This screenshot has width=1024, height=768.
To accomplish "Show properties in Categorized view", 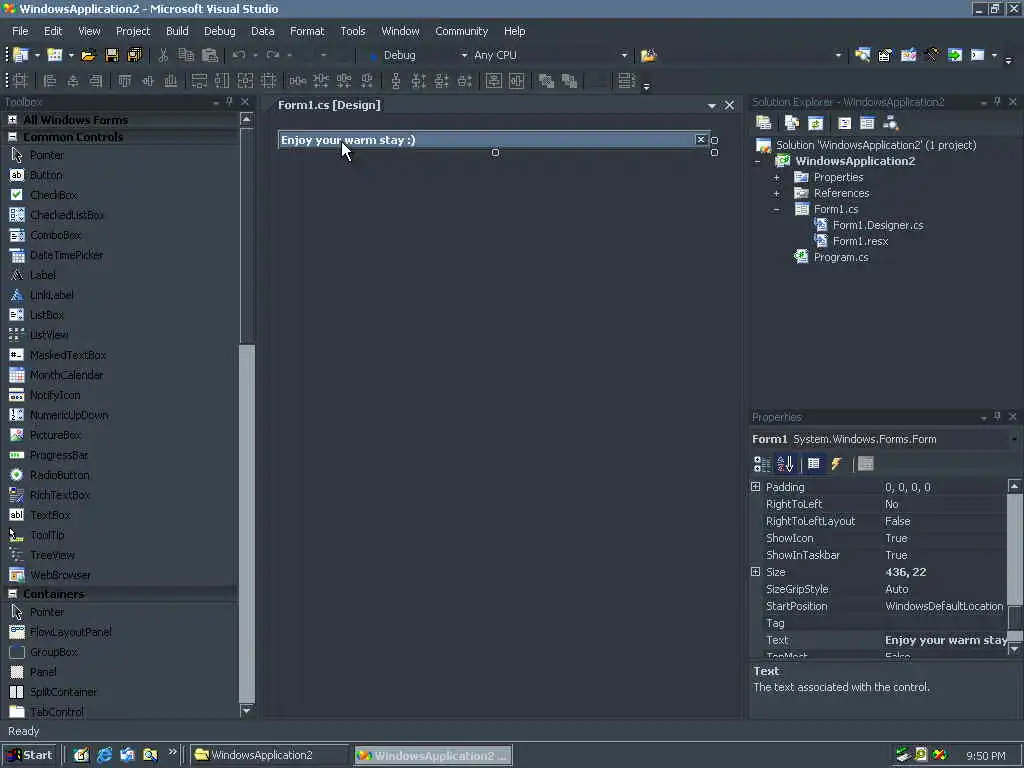I will (762, 464).
